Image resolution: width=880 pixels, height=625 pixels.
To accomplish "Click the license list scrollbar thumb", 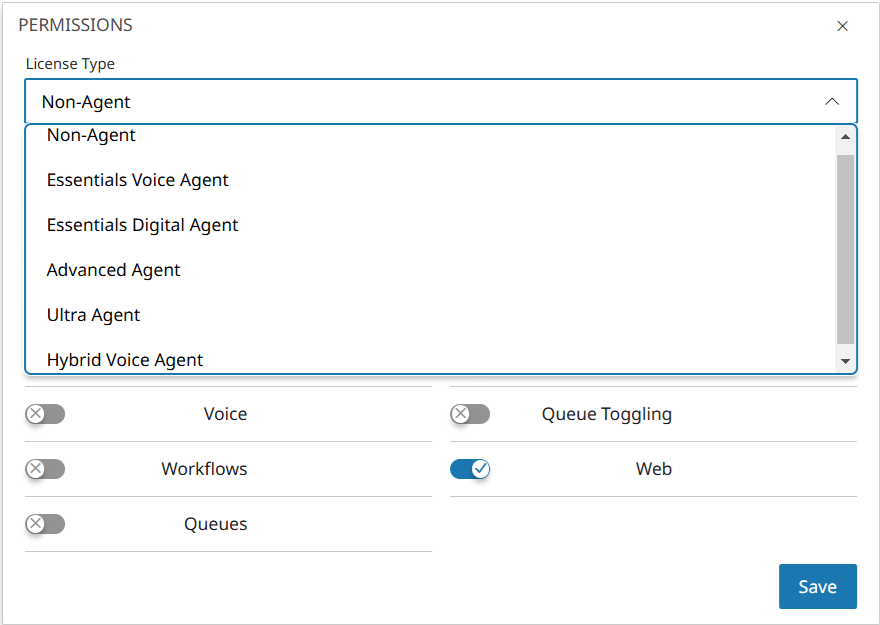I will point(845,249).
